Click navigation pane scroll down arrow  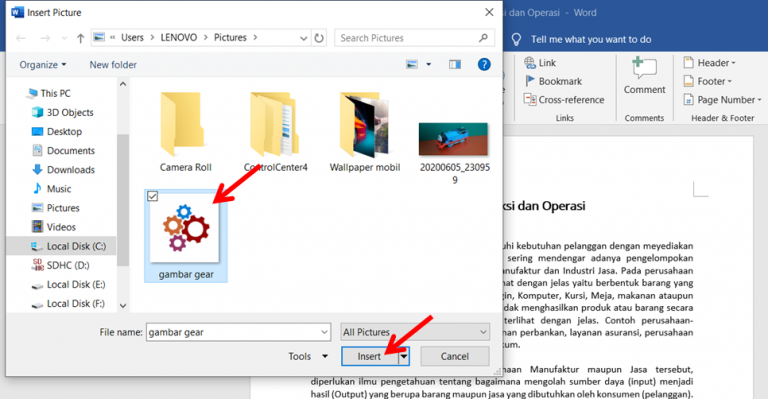(x=123, y=305)
